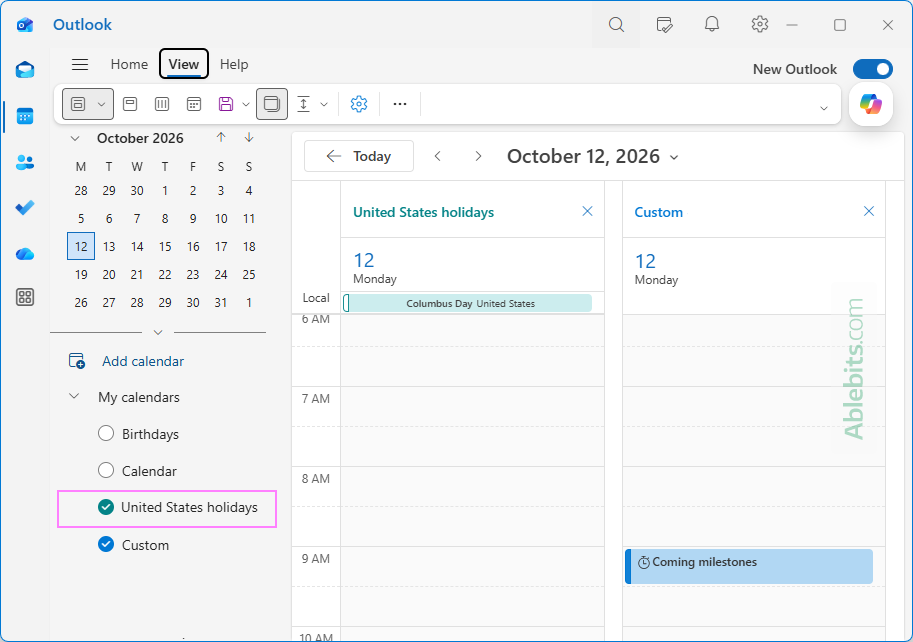Click the Add calendar icon
Viewport: 913px width, 642px height.
tap(77, 361)
